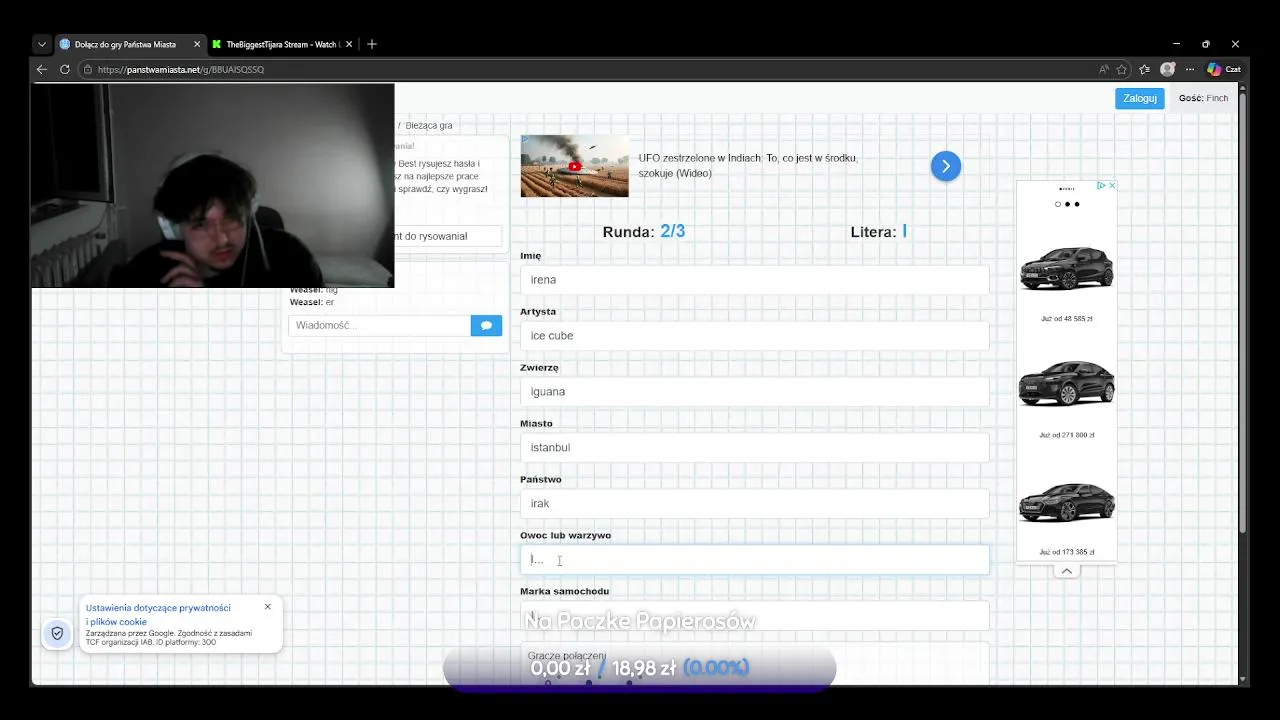The height and width of the screenshot is (720, 1280).
Task: Click in the Imię field with irena
Action: [x=754, y=280]
